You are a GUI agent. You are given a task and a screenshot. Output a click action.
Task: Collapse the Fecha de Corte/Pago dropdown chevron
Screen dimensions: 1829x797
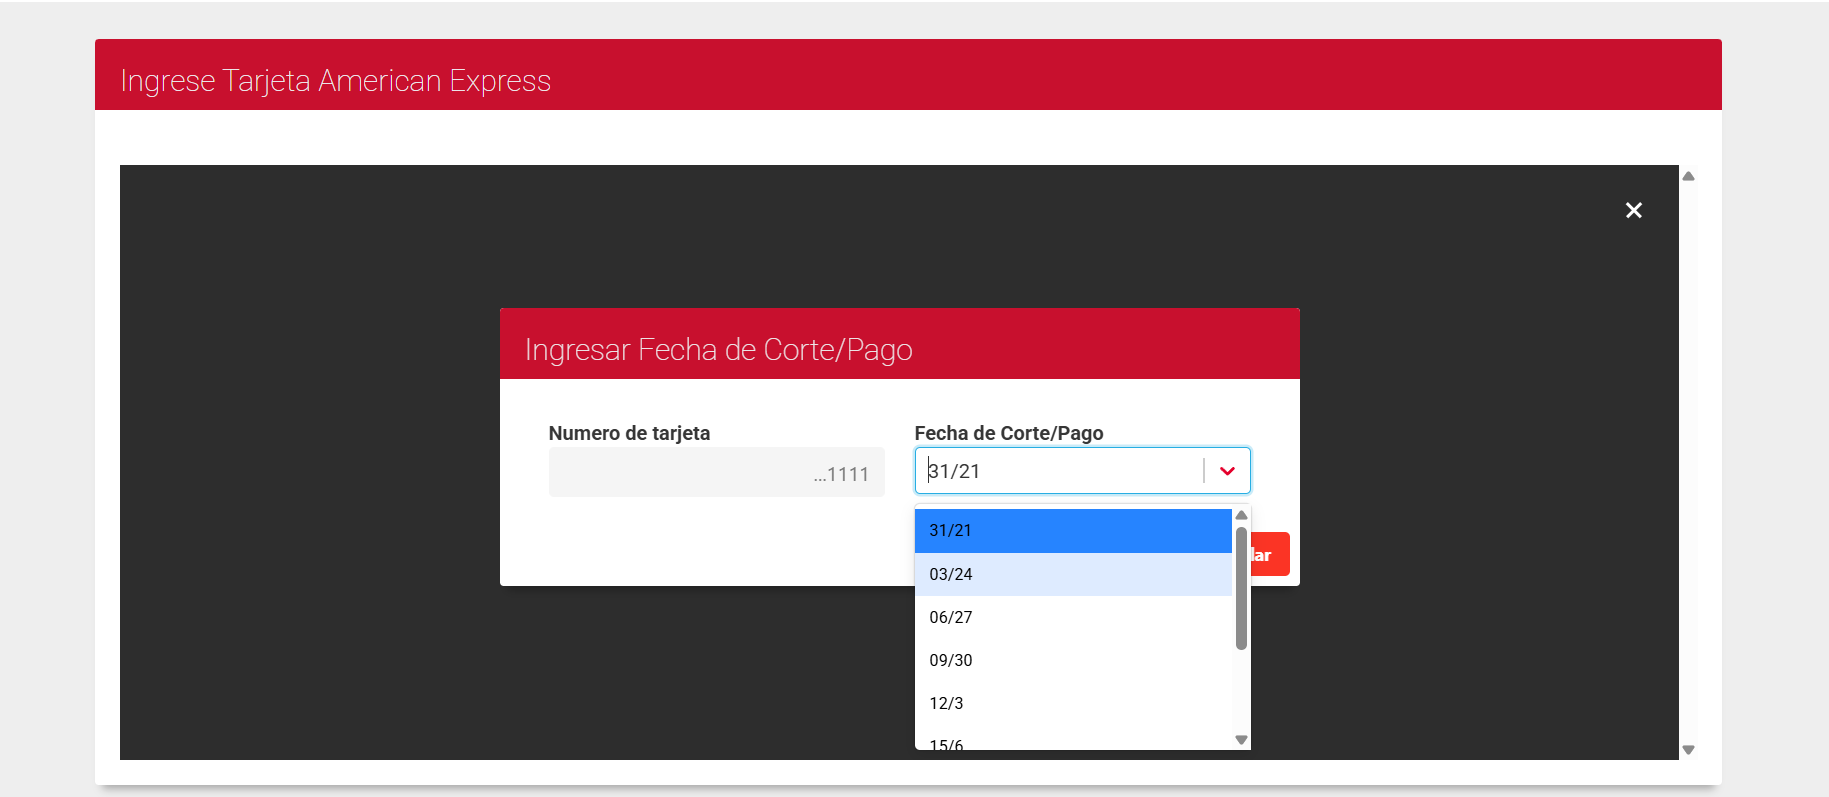(x=1227, y=471)
